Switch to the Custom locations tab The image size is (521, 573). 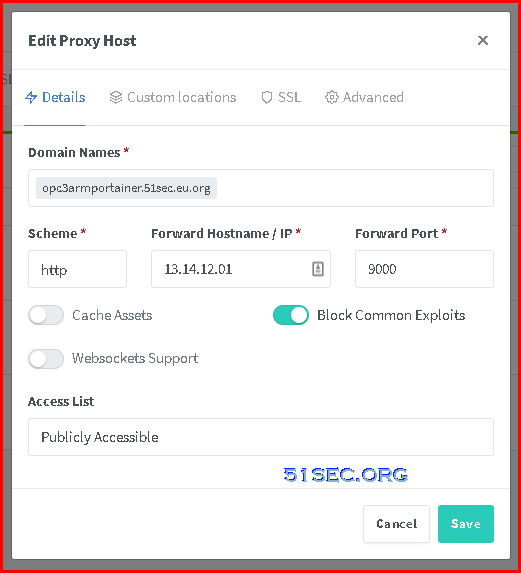(173, 97)
